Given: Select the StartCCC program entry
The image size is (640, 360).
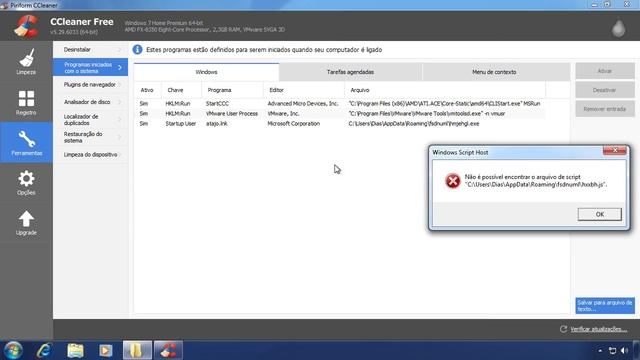Looking at the screenshot, I should pyautogui.click(x=218, y=104).
